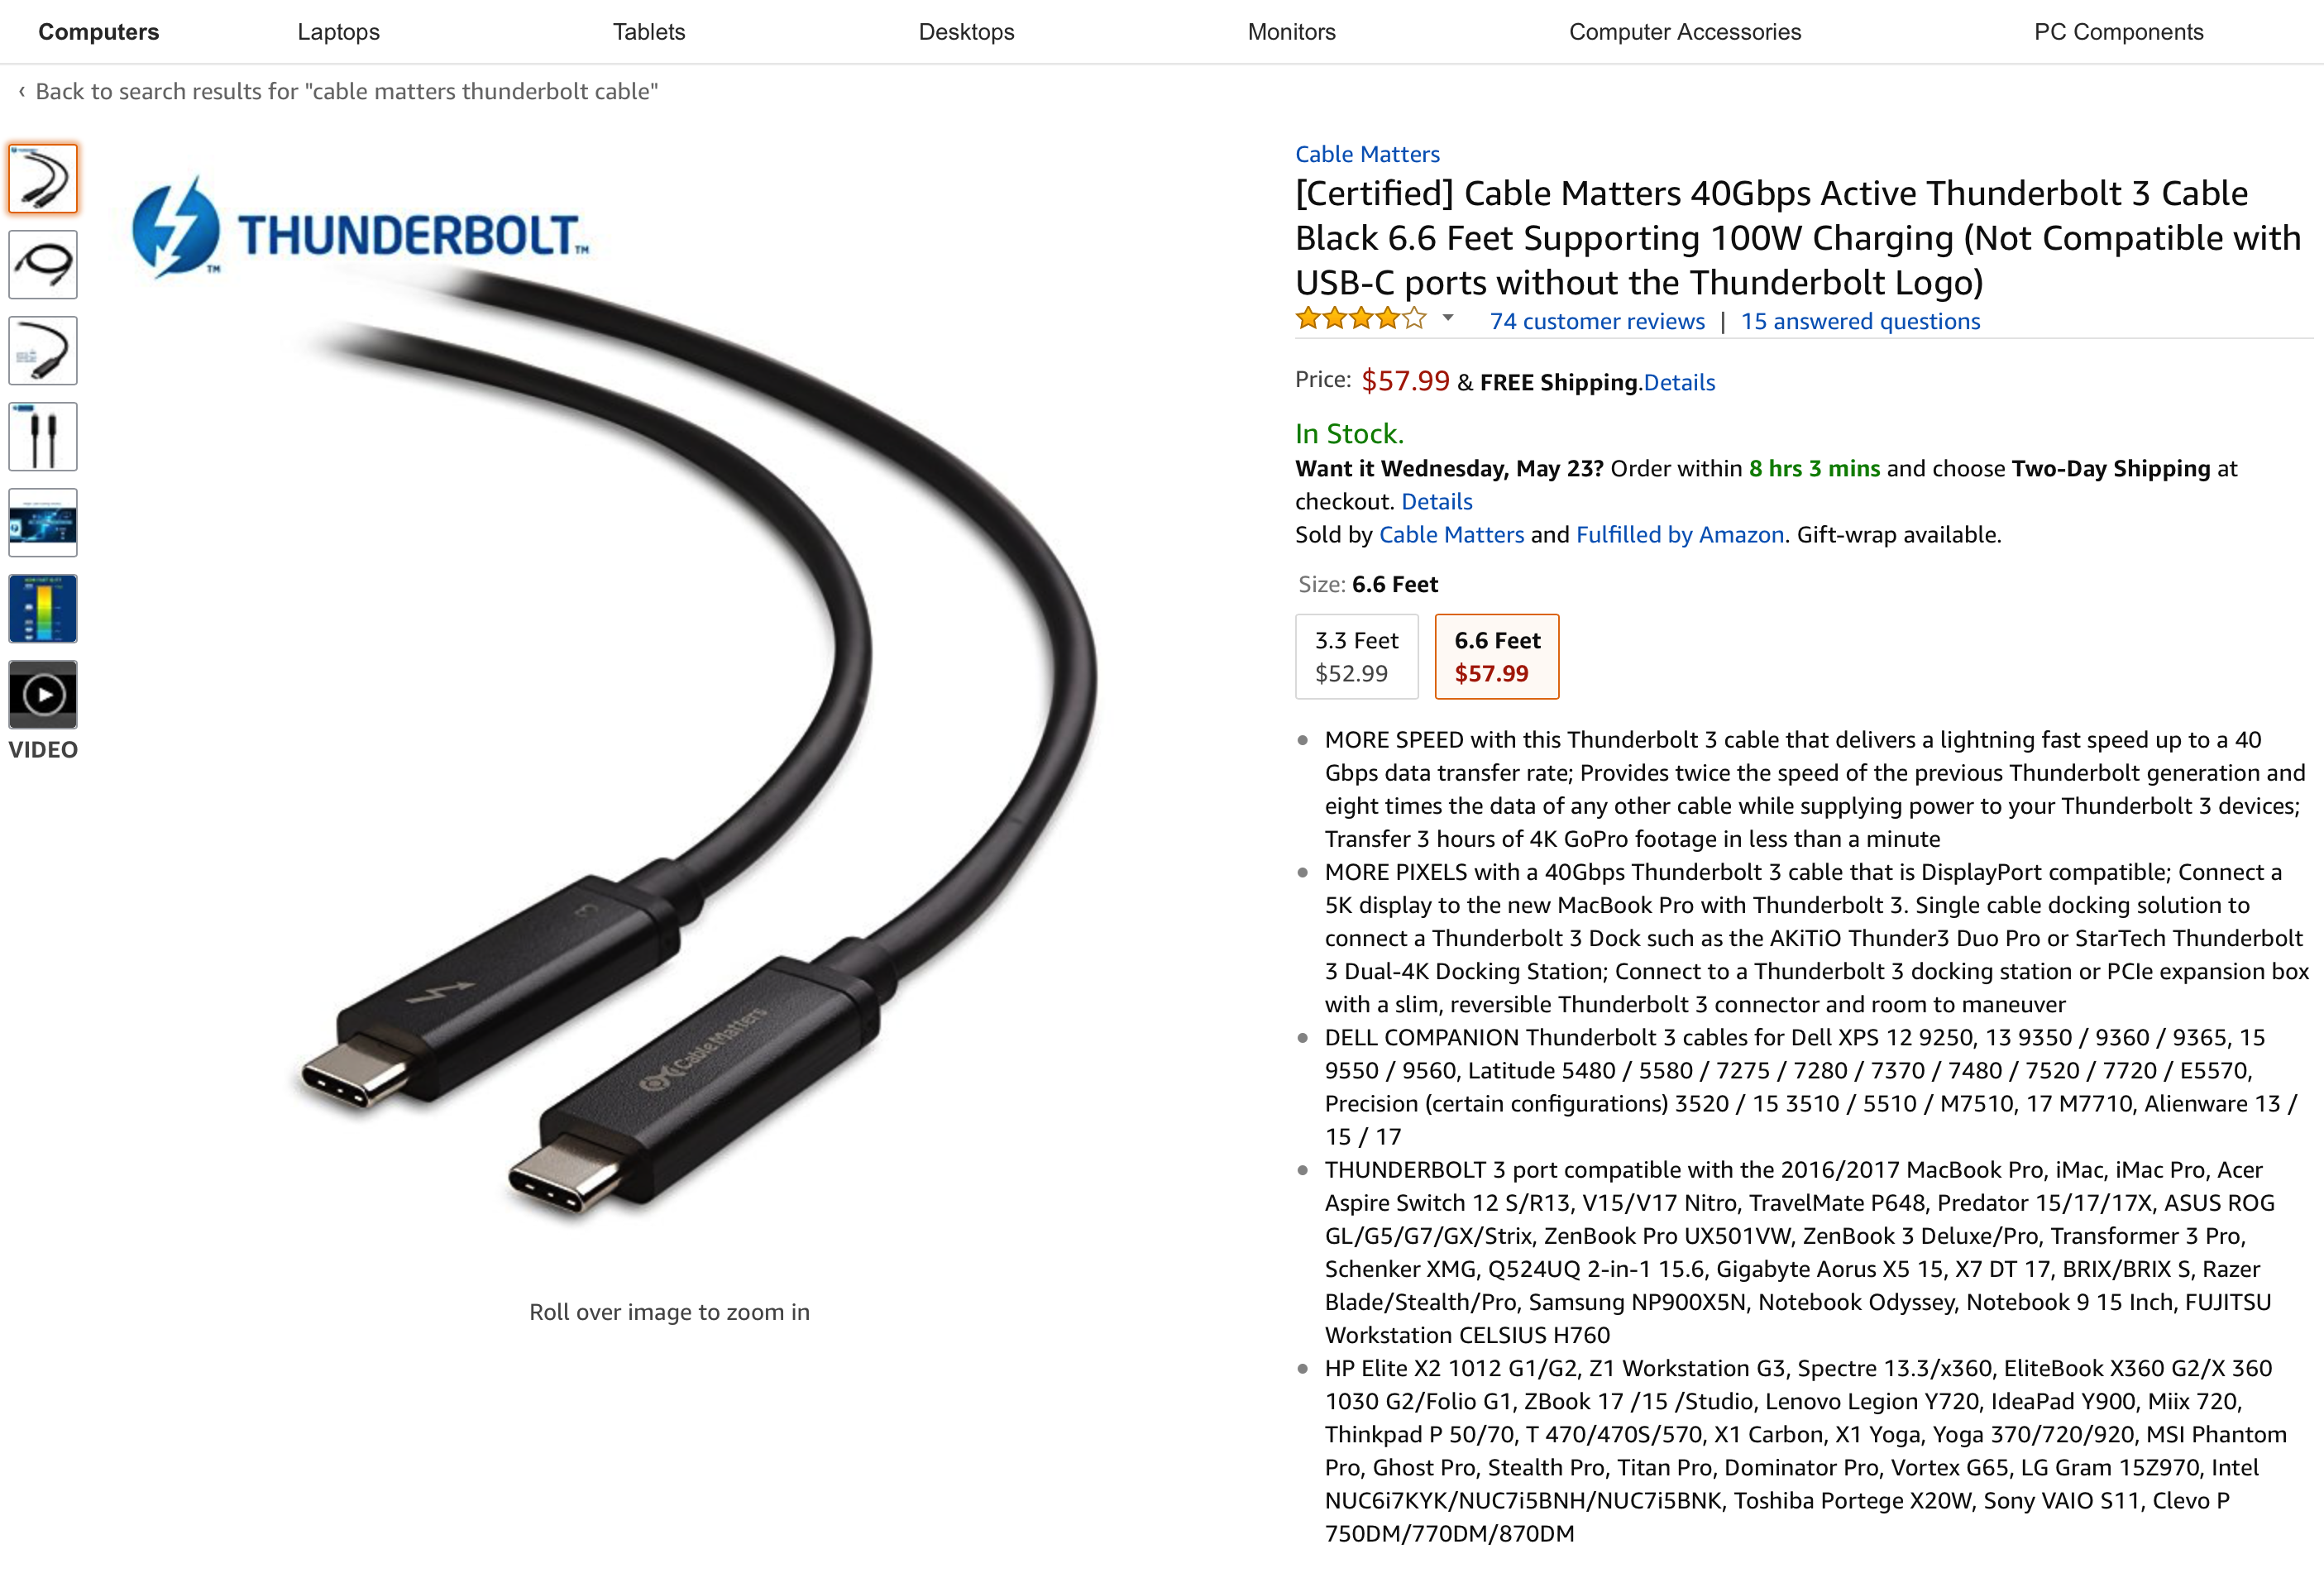The width and height of the screenshot is (2324, 1573).
Task: View the 15 answered questions
Action: (1860, 321)
